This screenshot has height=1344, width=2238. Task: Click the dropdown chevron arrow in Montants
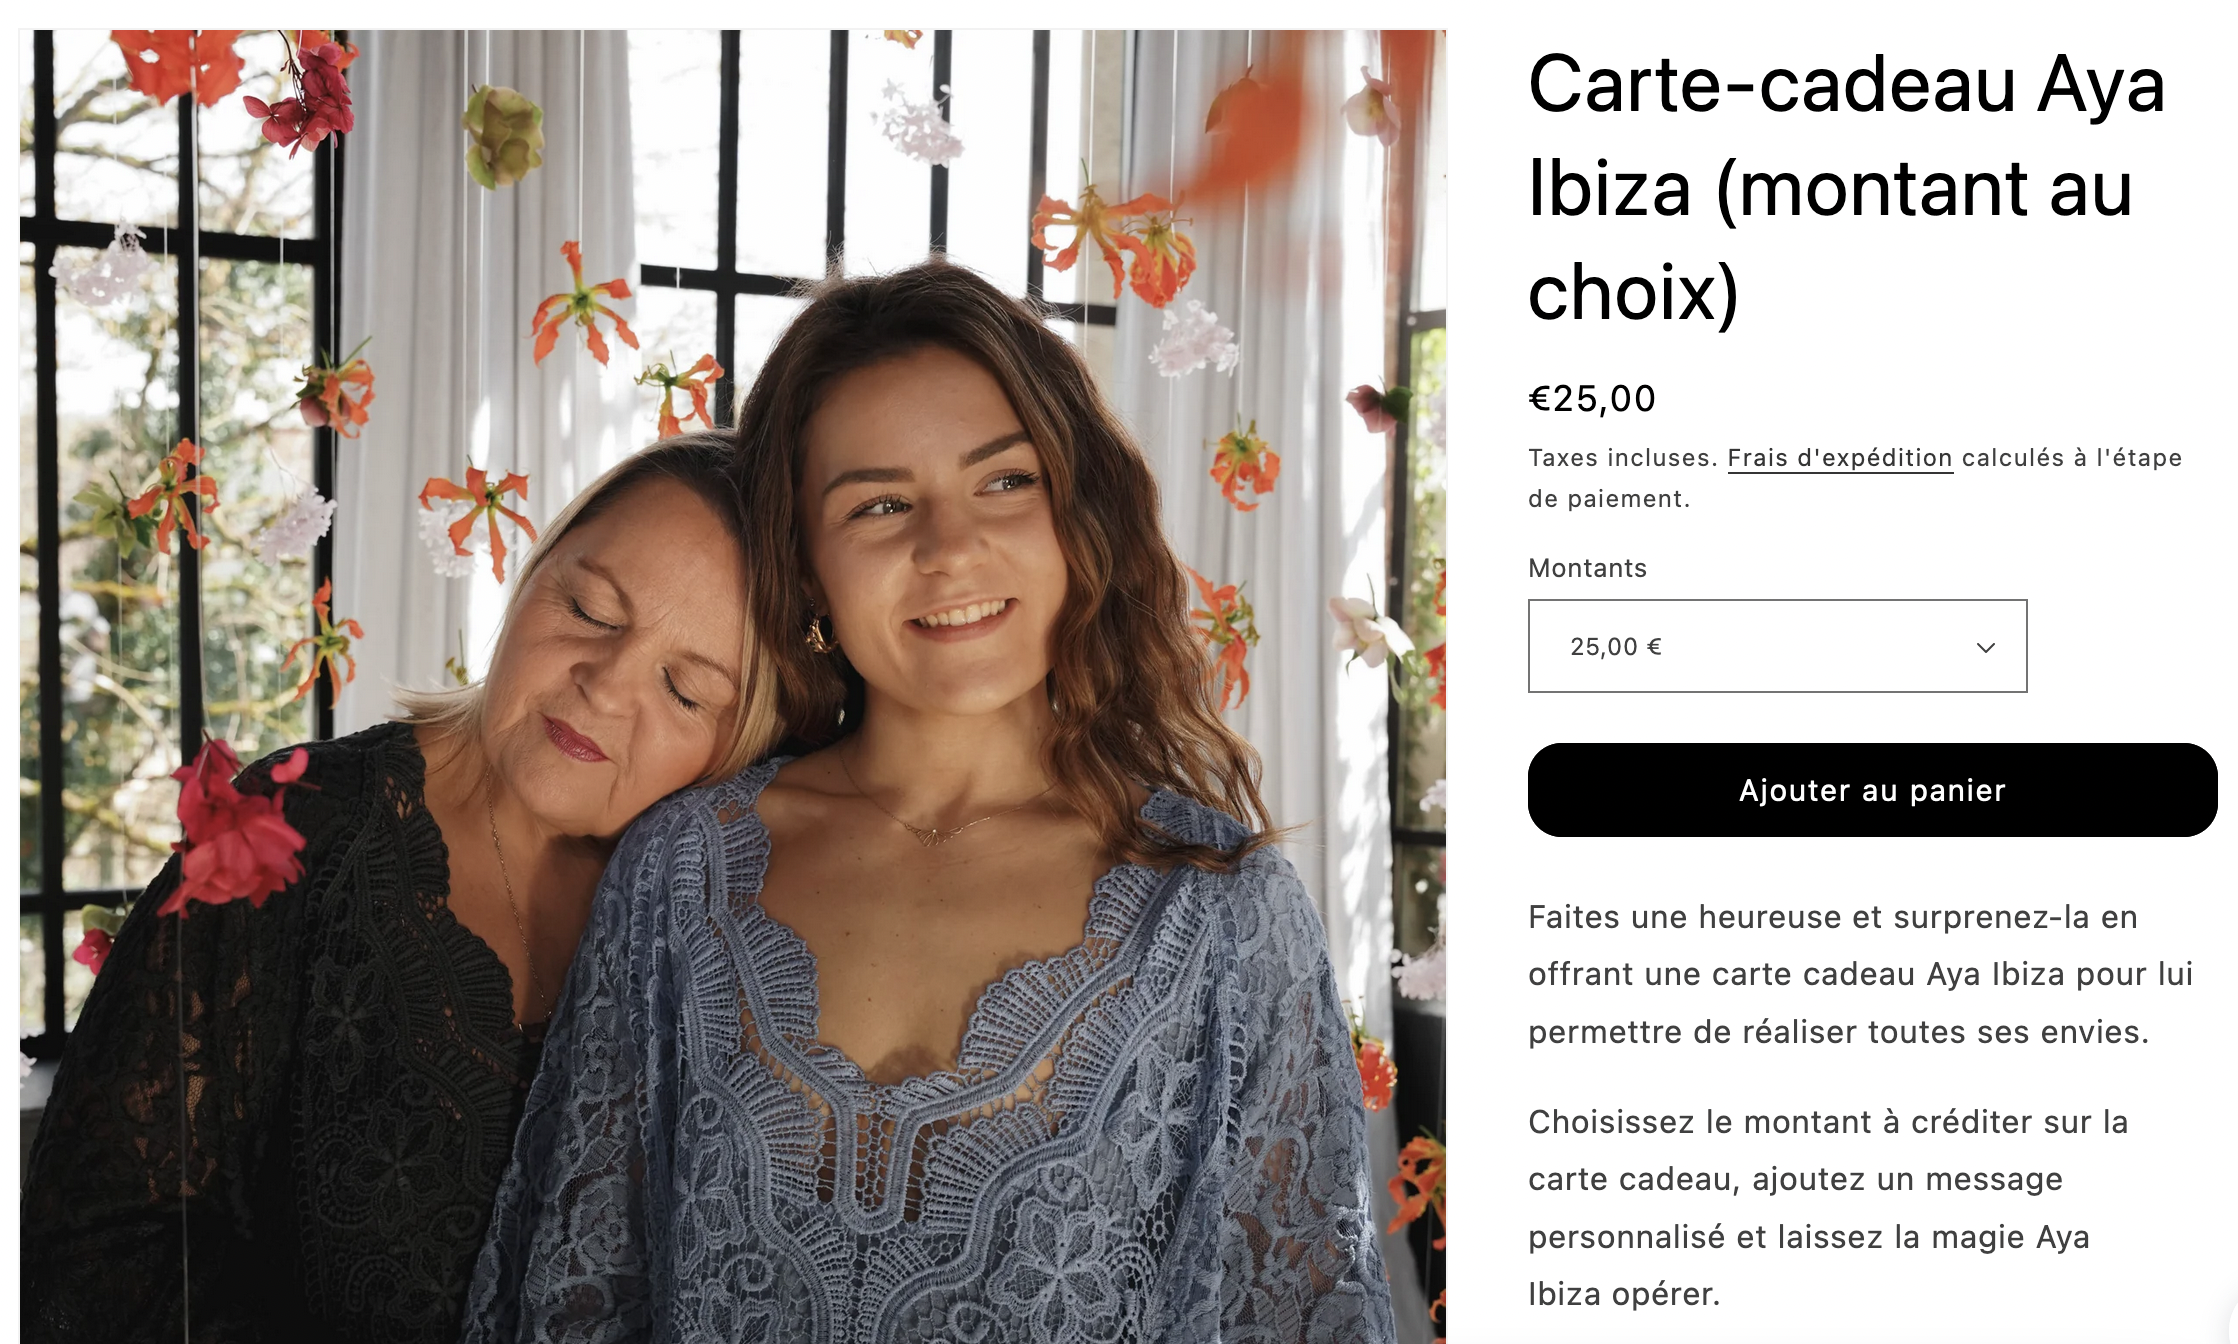point(1985,647)
